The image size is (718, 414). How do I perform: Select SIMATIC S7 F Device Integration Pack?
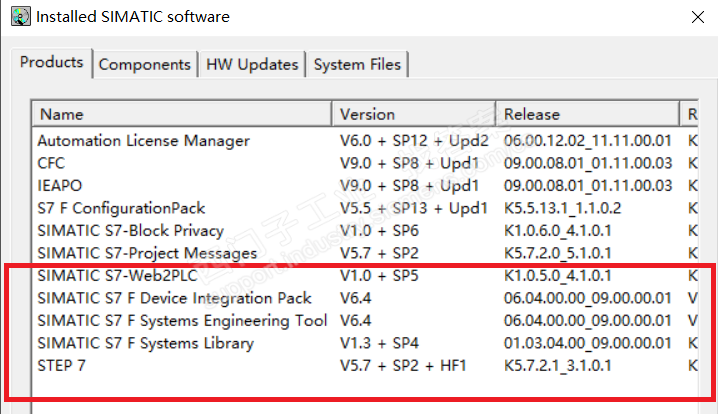pos(175,298)
